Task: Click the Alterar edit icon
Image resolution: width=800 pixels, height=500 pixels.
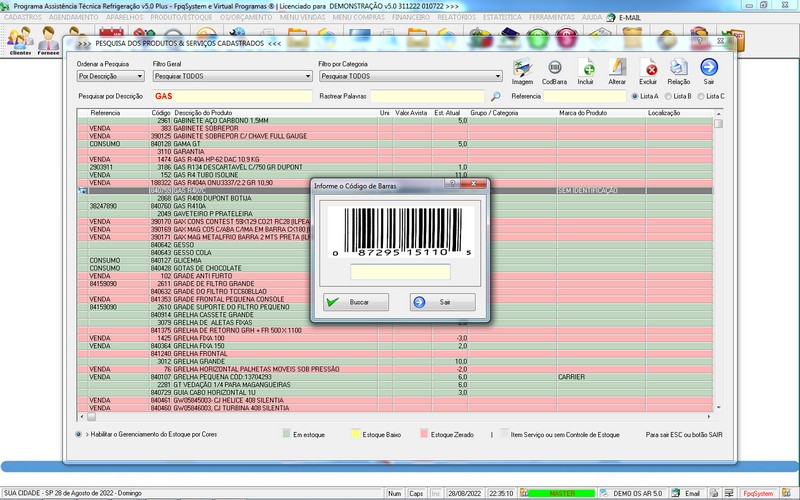Action: point(617,68)
